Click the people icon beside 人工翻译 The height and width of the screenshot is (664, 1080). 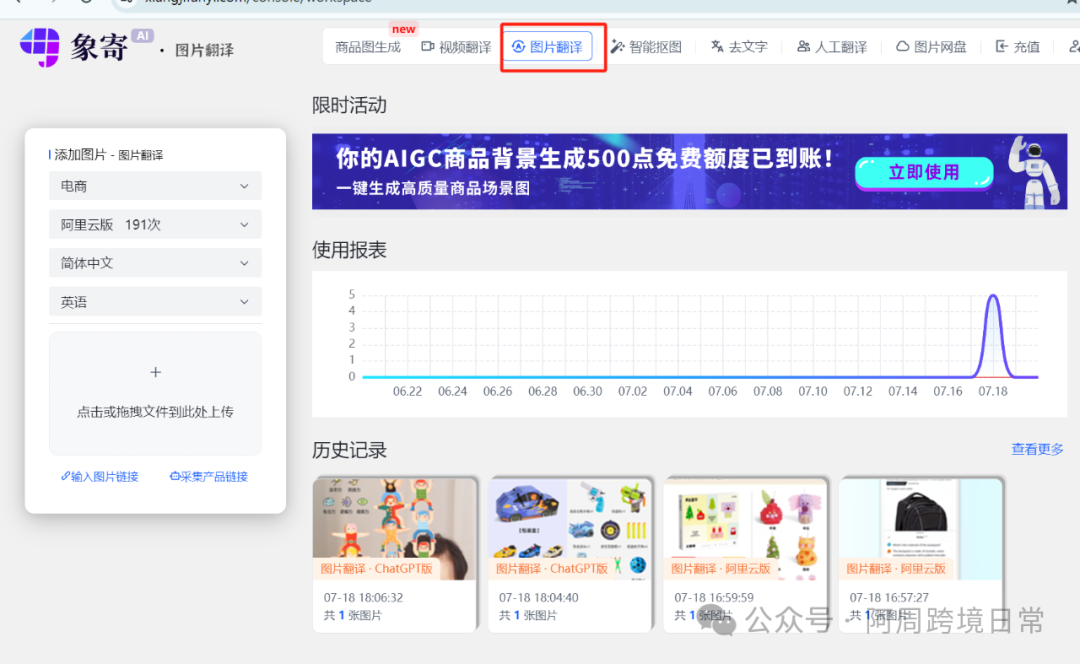[803, 46]
